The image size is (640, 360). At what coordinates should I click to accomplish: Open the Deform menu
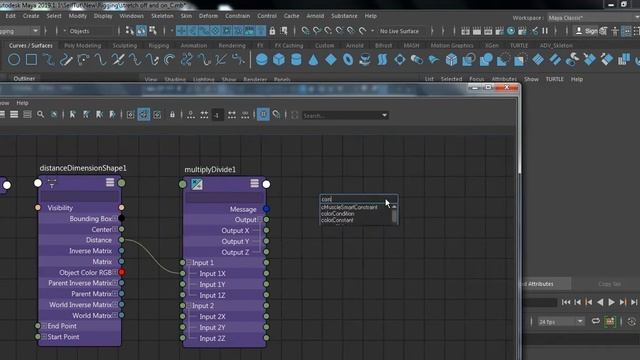(x=208, y=16)
